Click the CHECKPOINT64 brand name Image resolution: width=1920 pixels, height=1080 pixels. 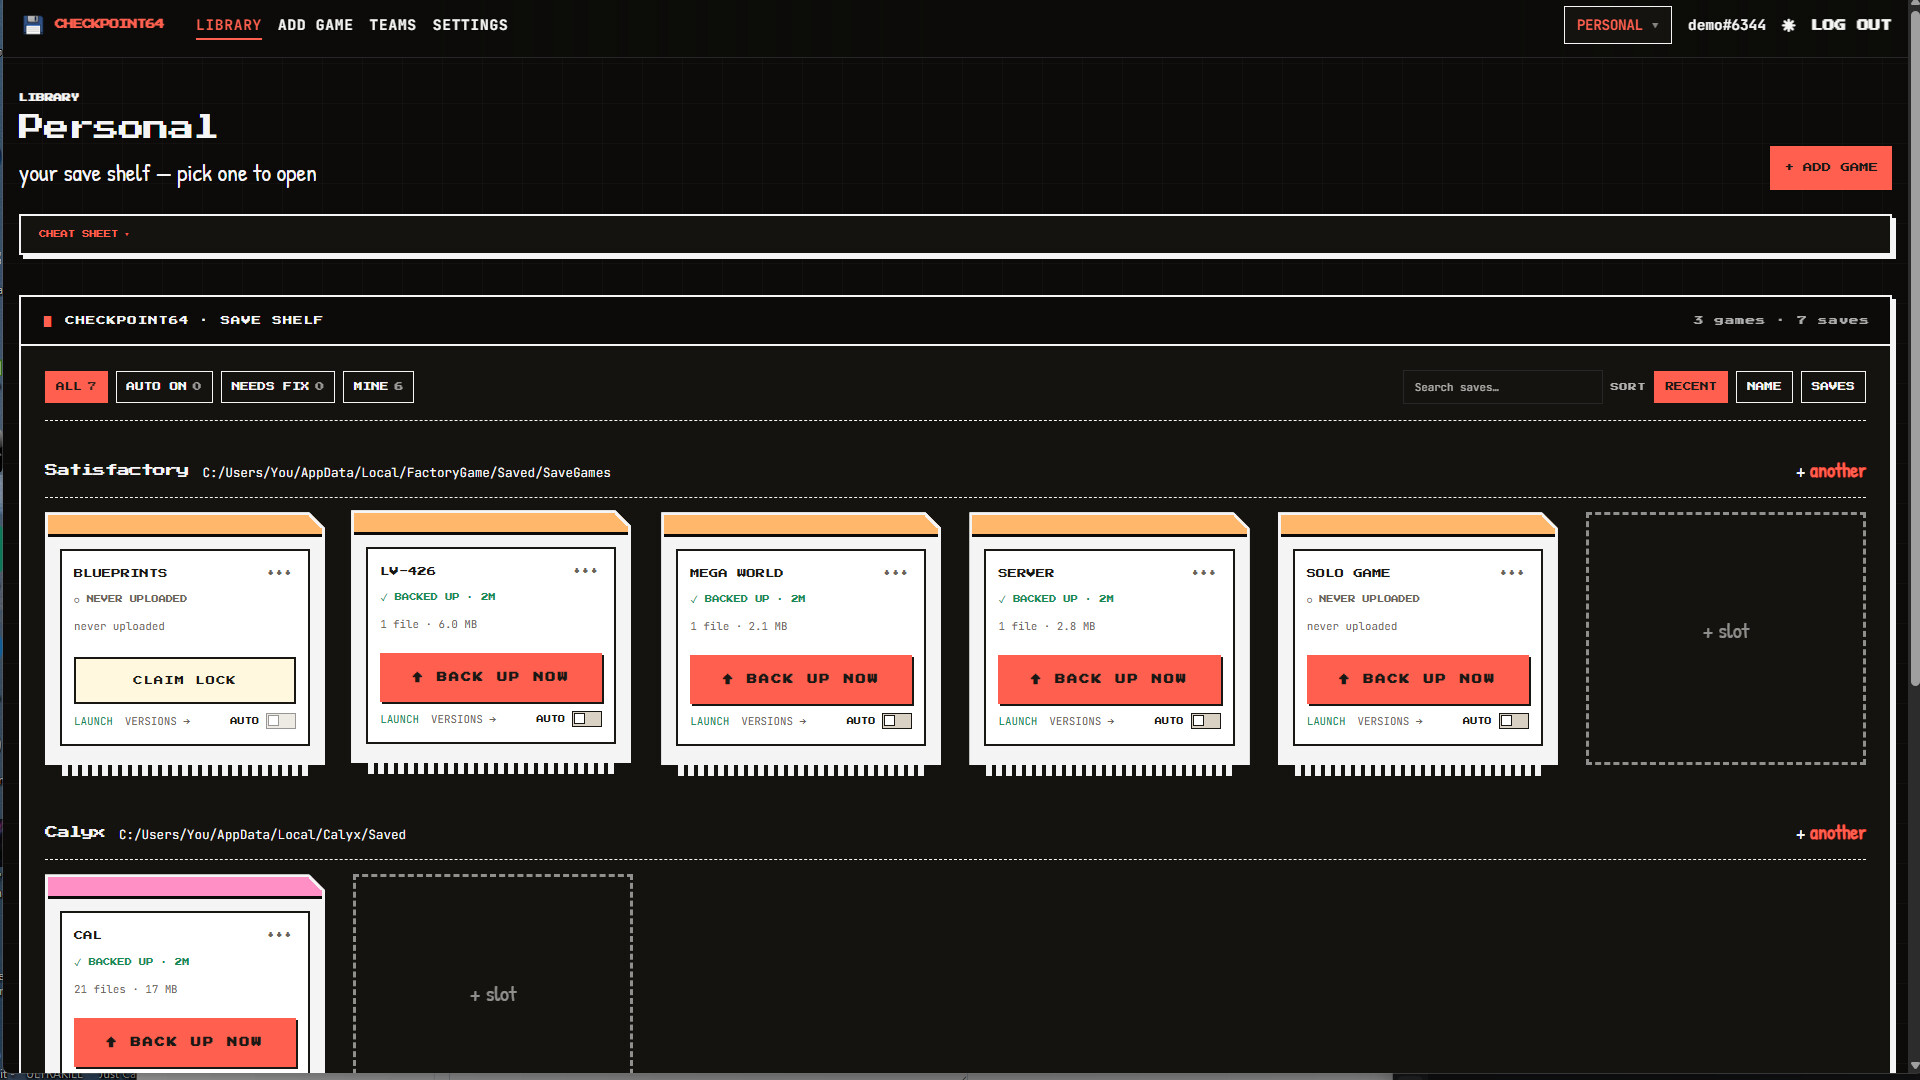(109, 23)
